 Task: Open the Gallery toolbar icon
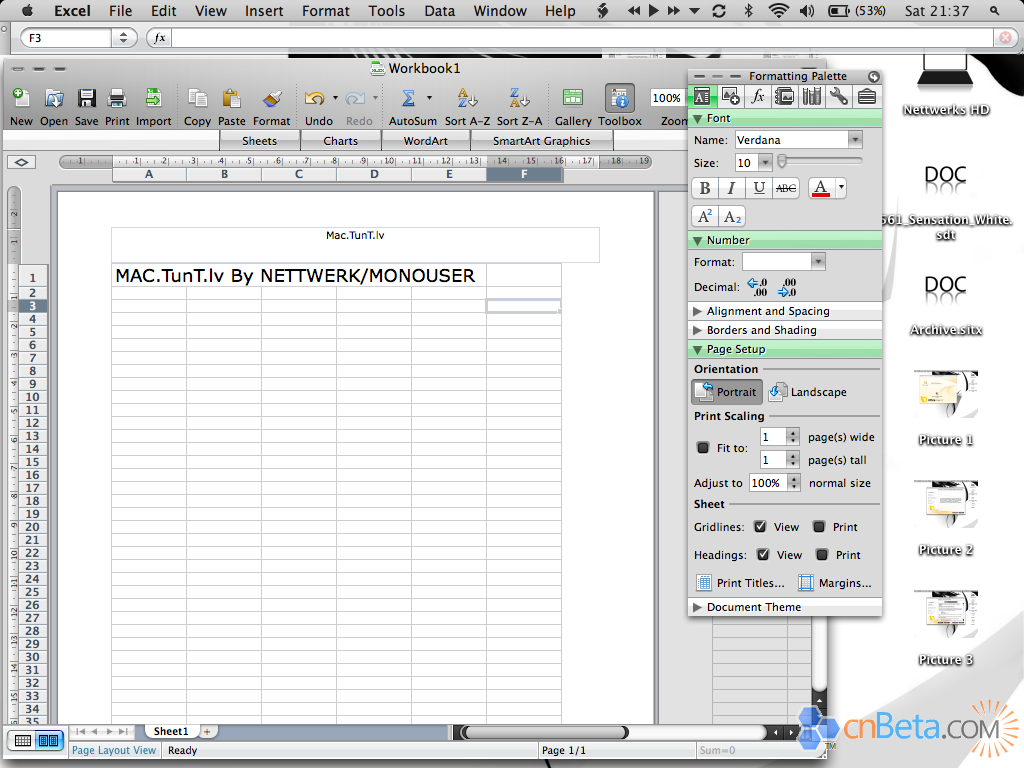pos(573,98)
